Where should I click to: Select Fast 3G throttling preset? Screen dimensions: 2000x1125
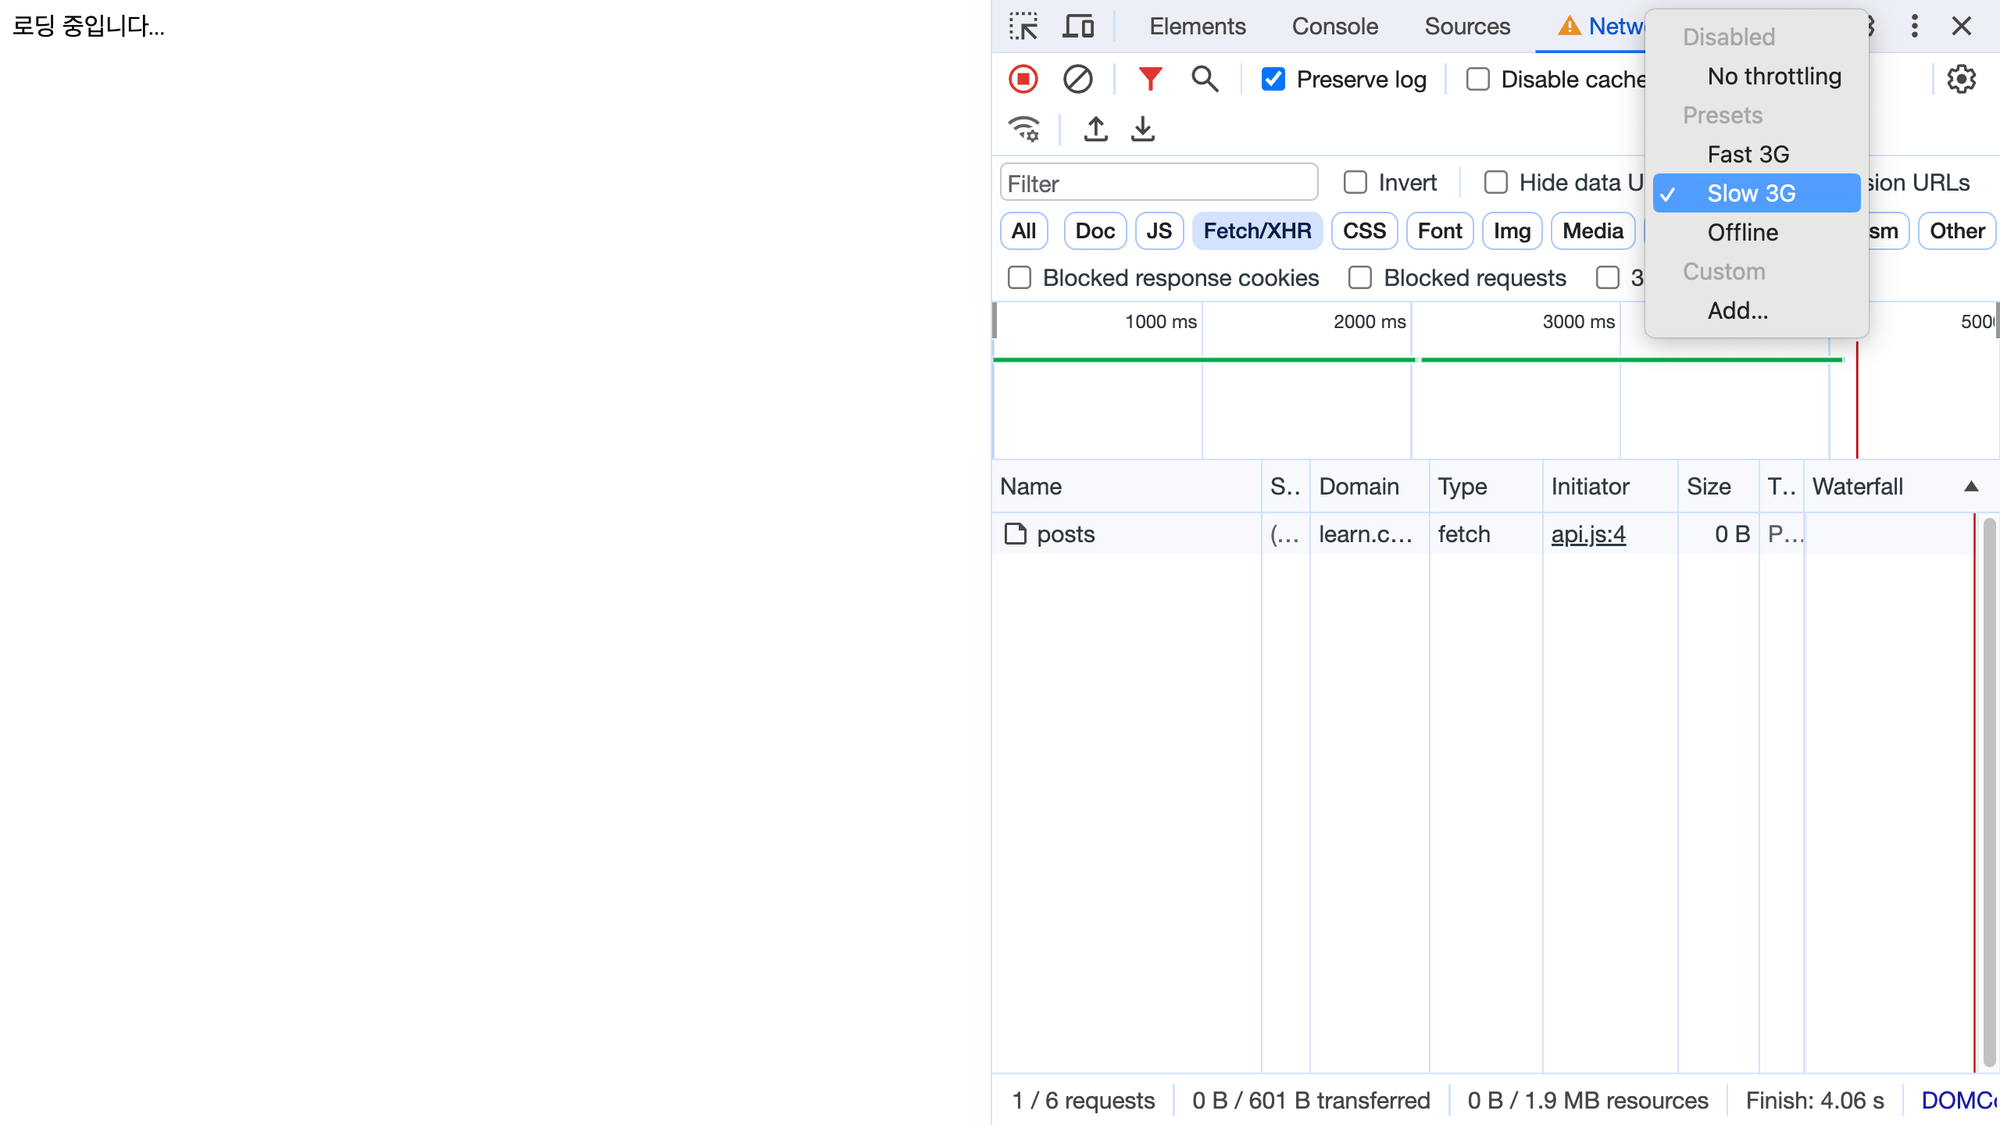(1747, 154)
